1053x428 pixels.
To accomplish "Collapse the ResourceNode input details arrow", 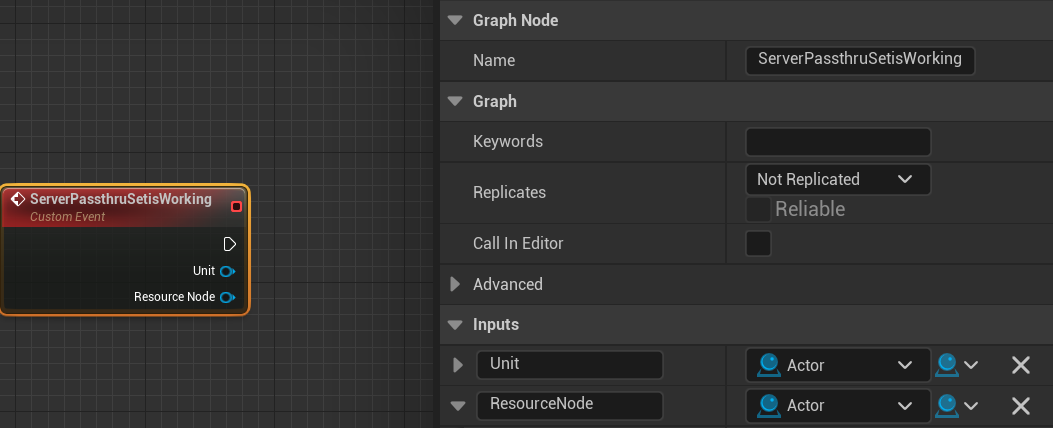I will point(458,405).
